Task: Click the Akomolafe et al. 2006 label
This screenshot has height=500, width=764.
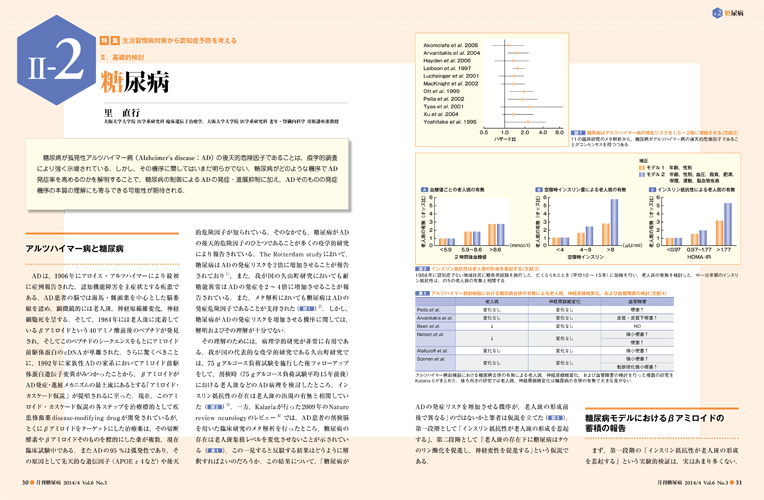Action: point(450,45)
